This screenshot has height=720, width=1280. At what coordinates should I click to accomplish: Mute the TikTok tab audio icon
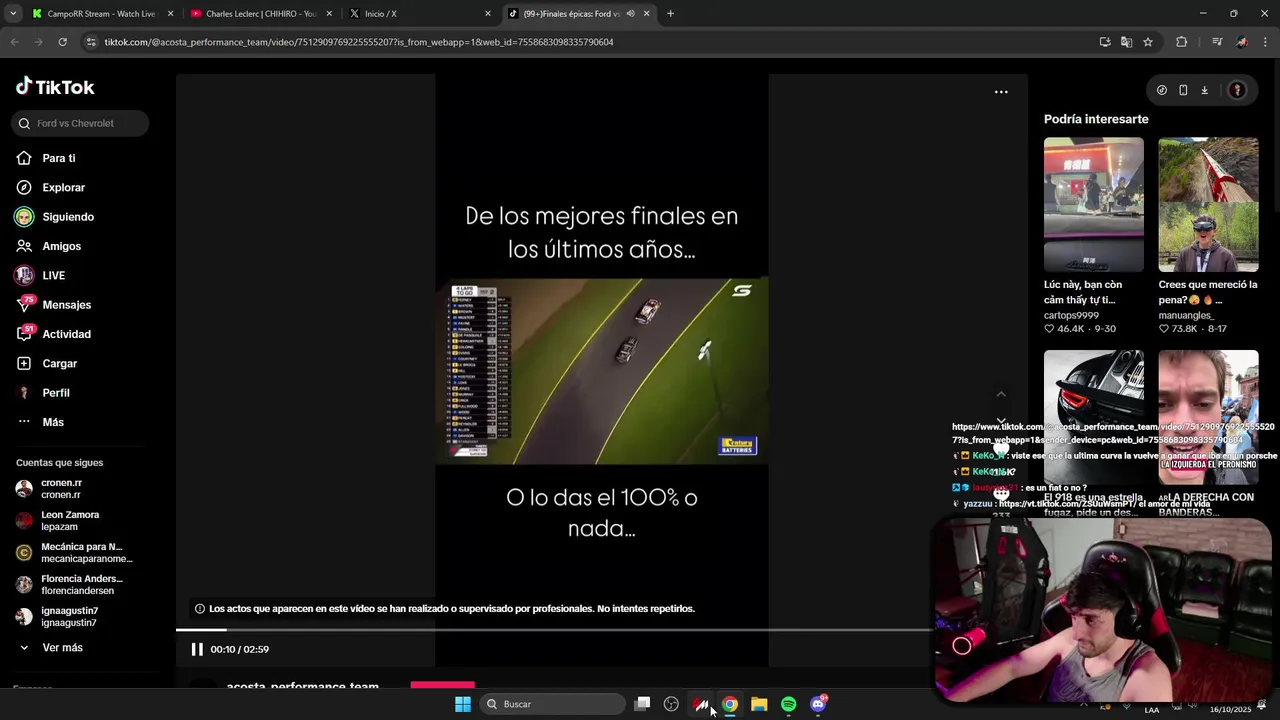click(630, 14)
